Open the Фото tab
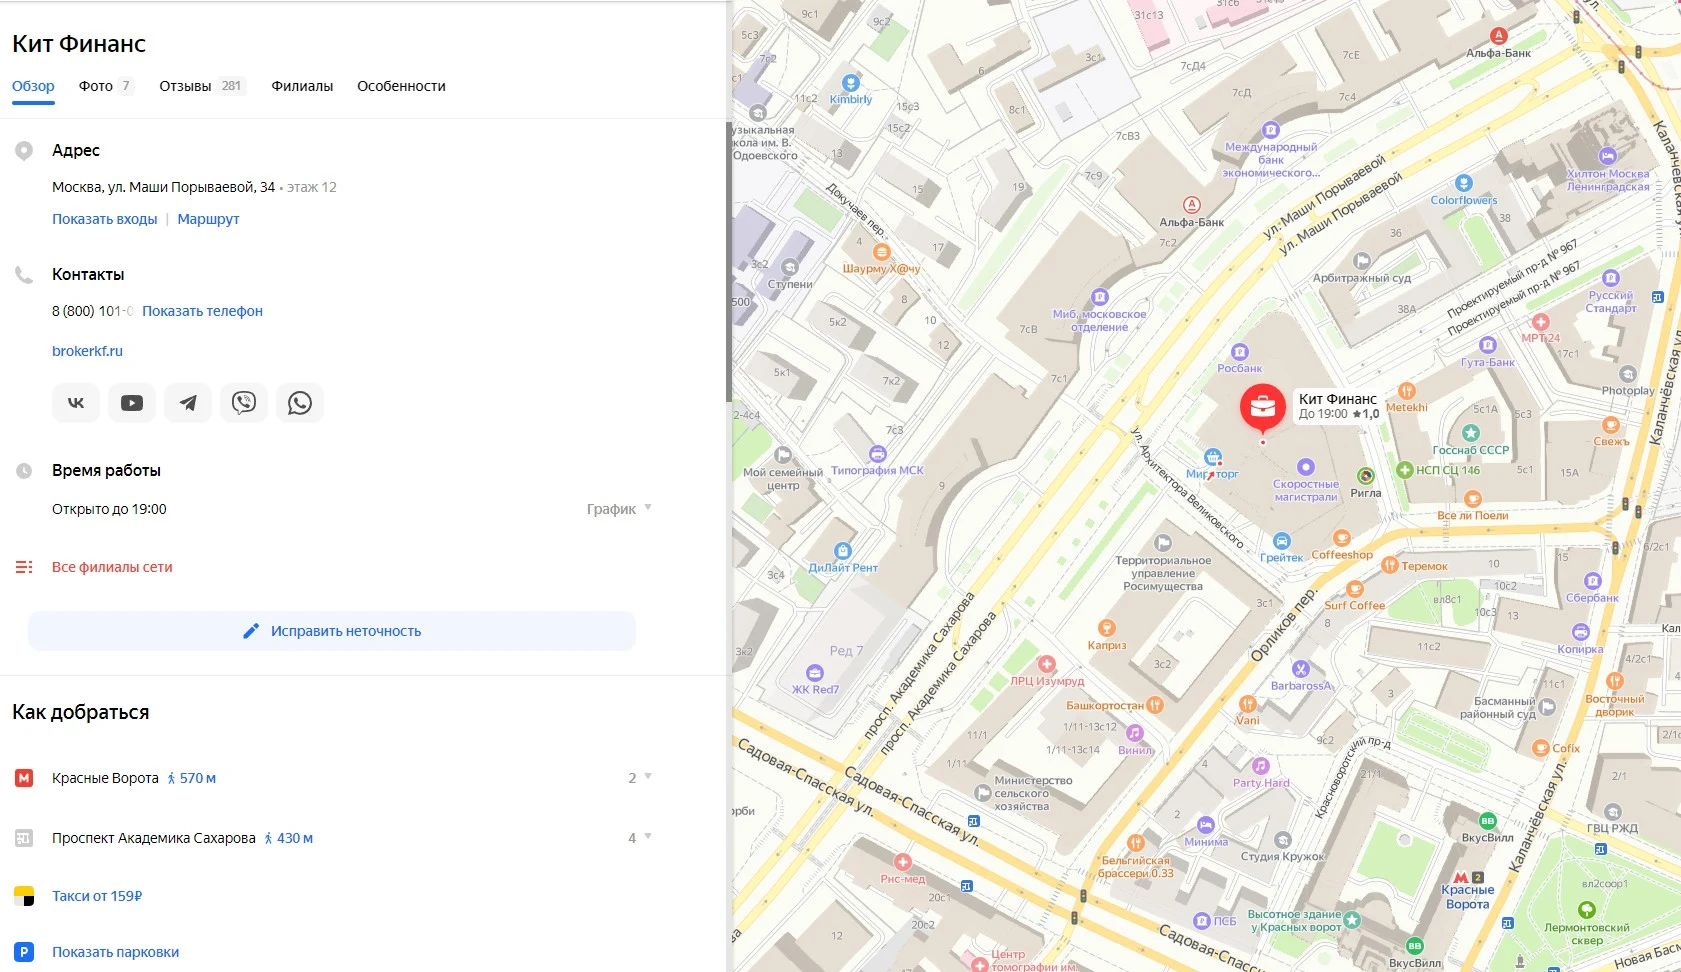 pyautogui.click(x=105, y=86)
